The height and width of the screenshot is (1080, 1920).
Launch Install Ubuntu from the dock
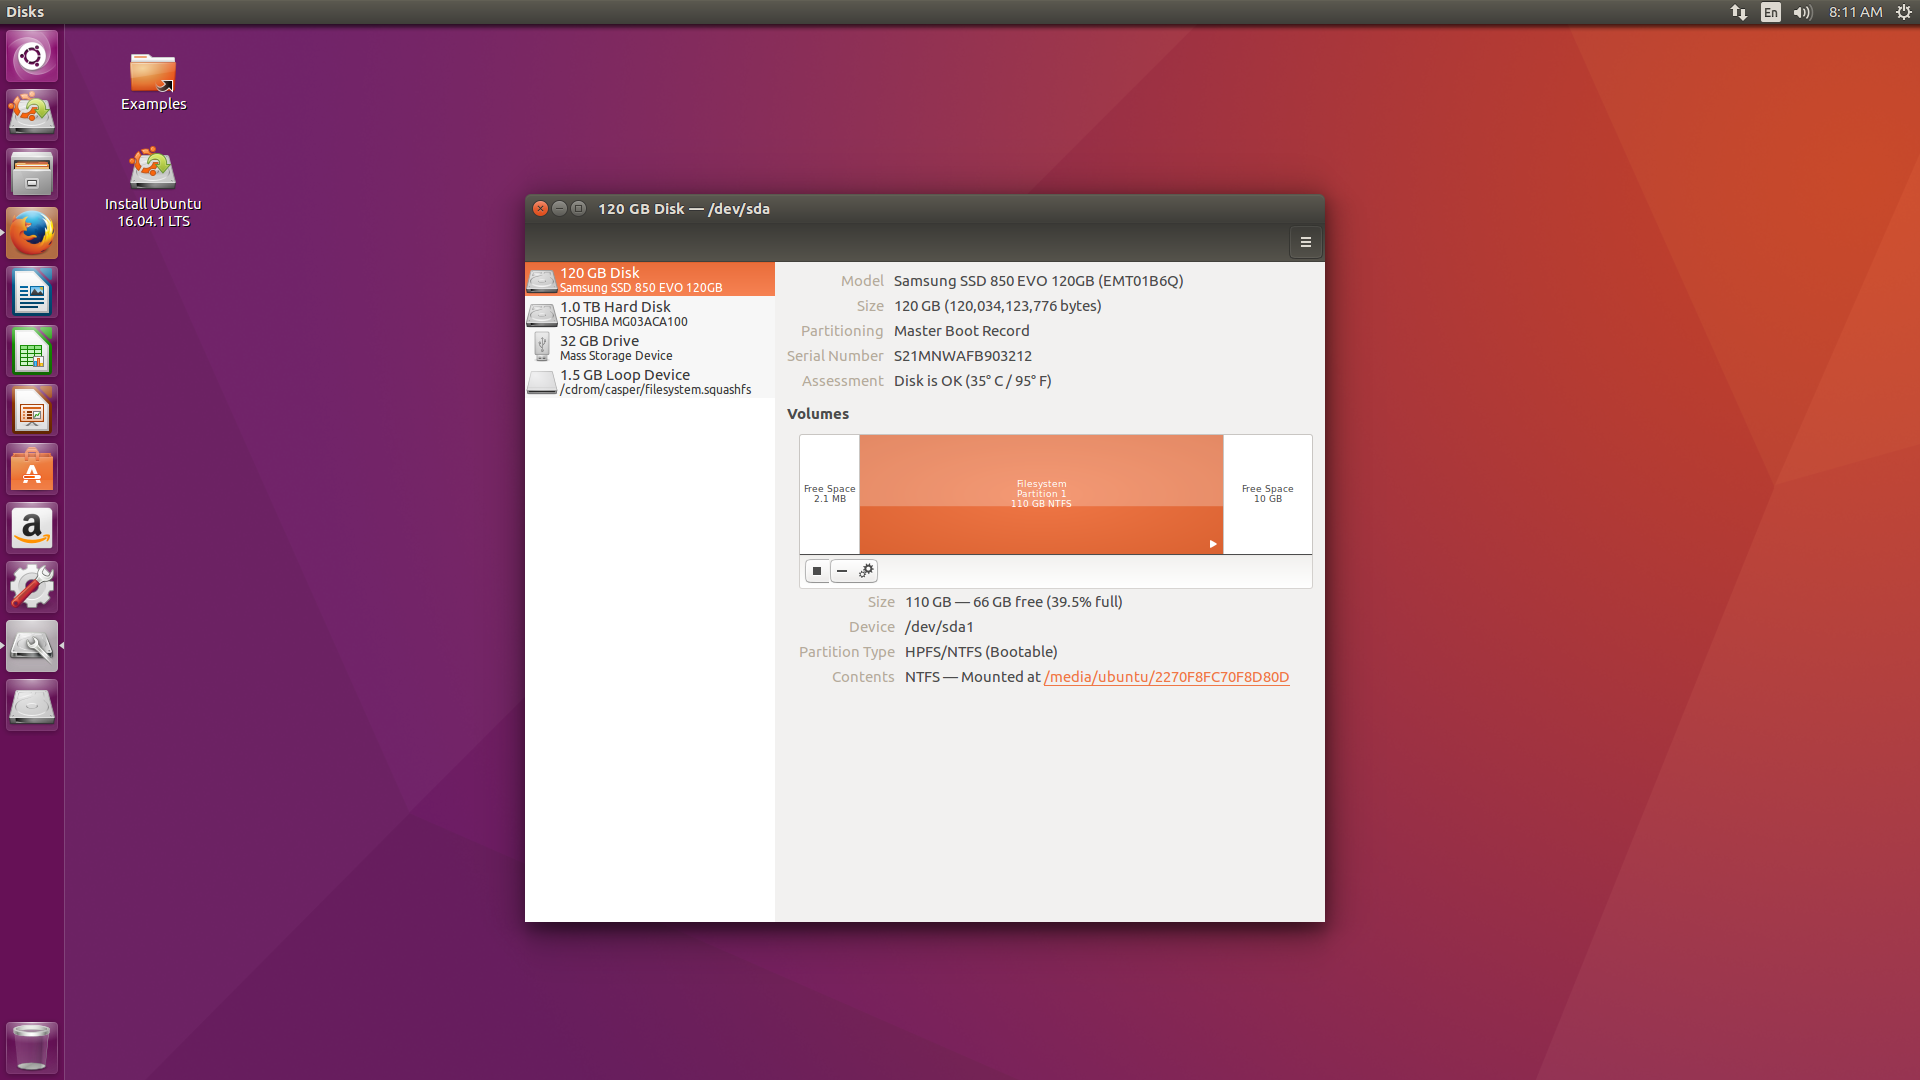[32, 115]
